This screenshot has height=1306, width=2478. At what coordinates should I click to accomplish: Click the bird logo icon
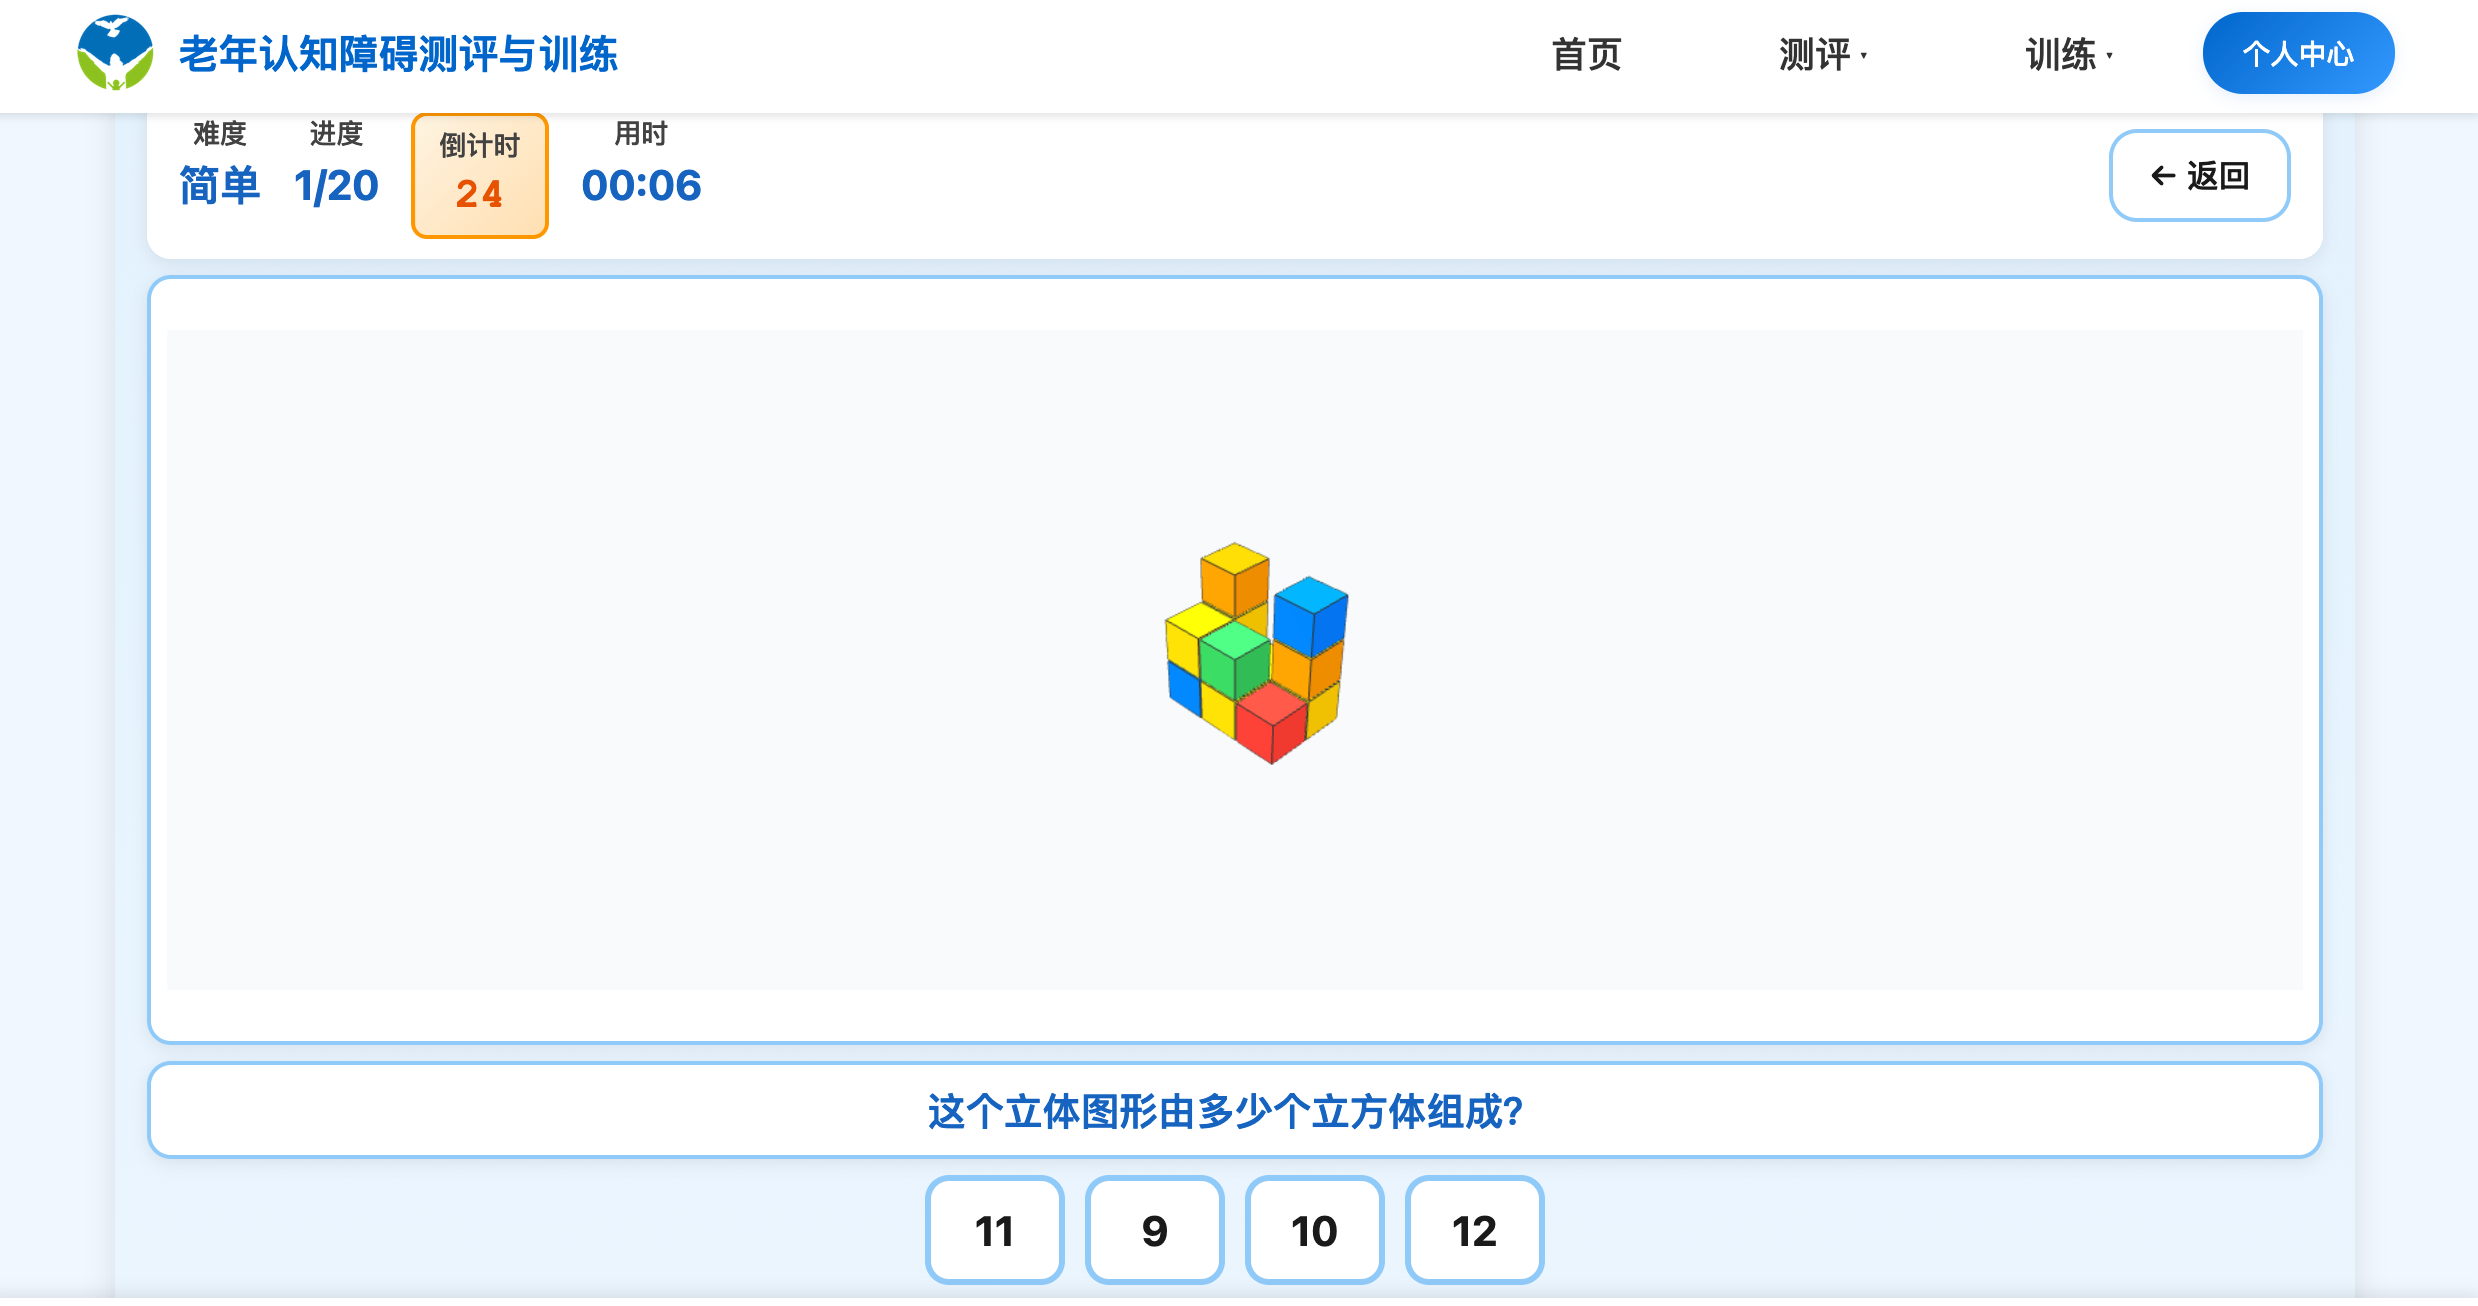[116, 52]
